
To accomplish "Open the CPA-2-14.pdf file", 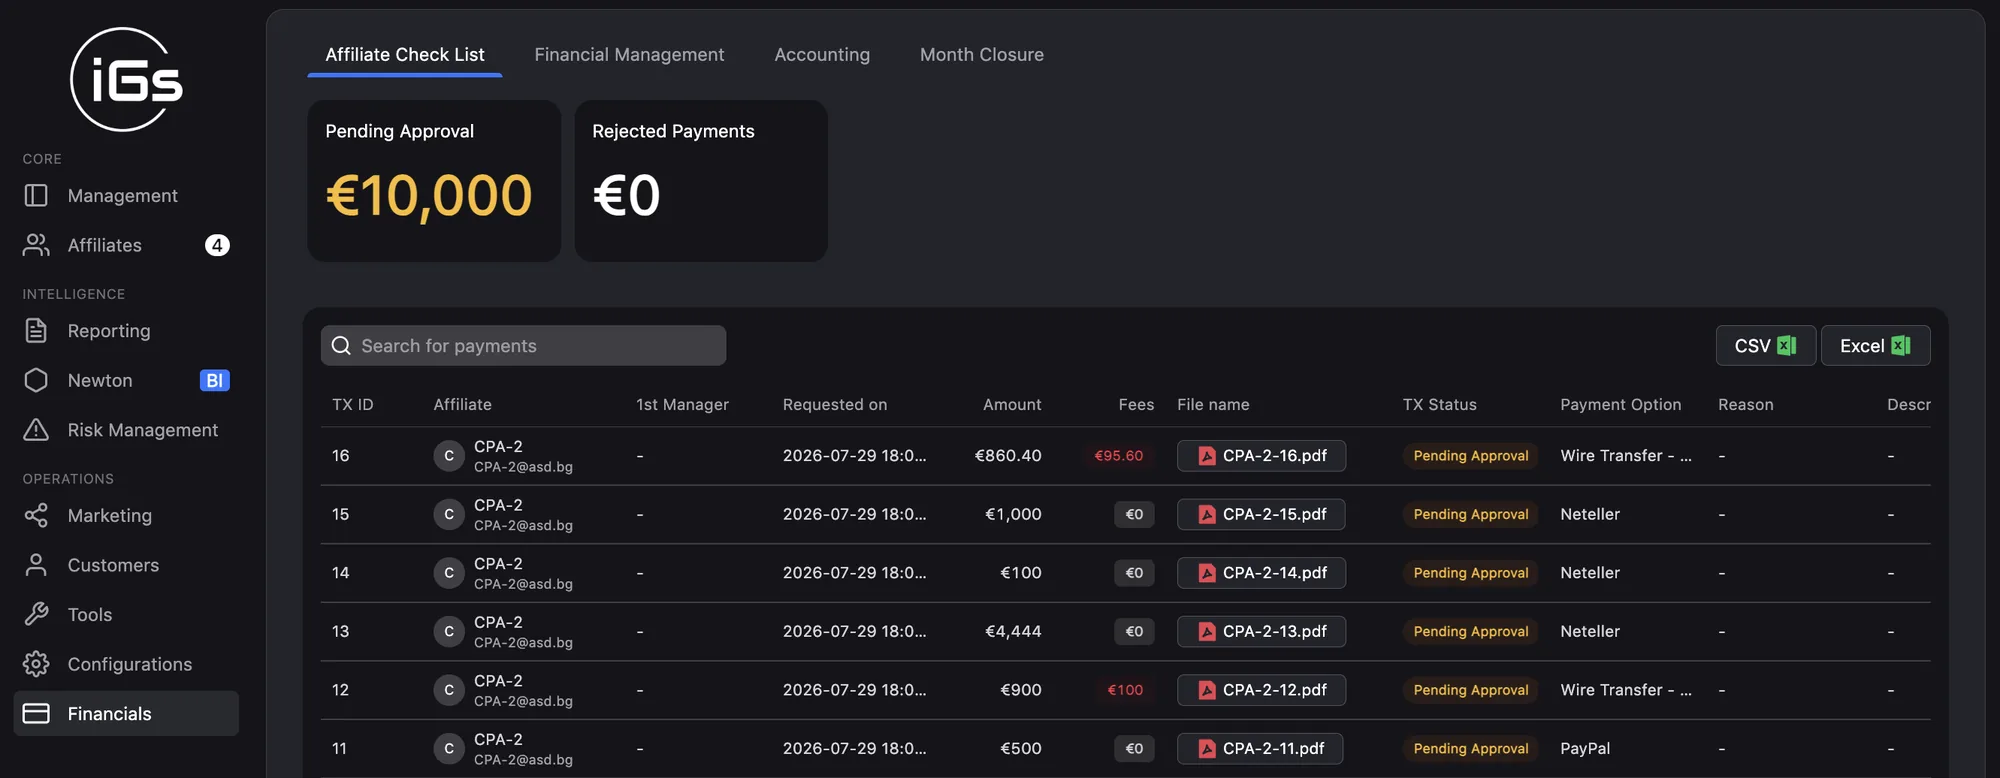I will (1261, 573).
